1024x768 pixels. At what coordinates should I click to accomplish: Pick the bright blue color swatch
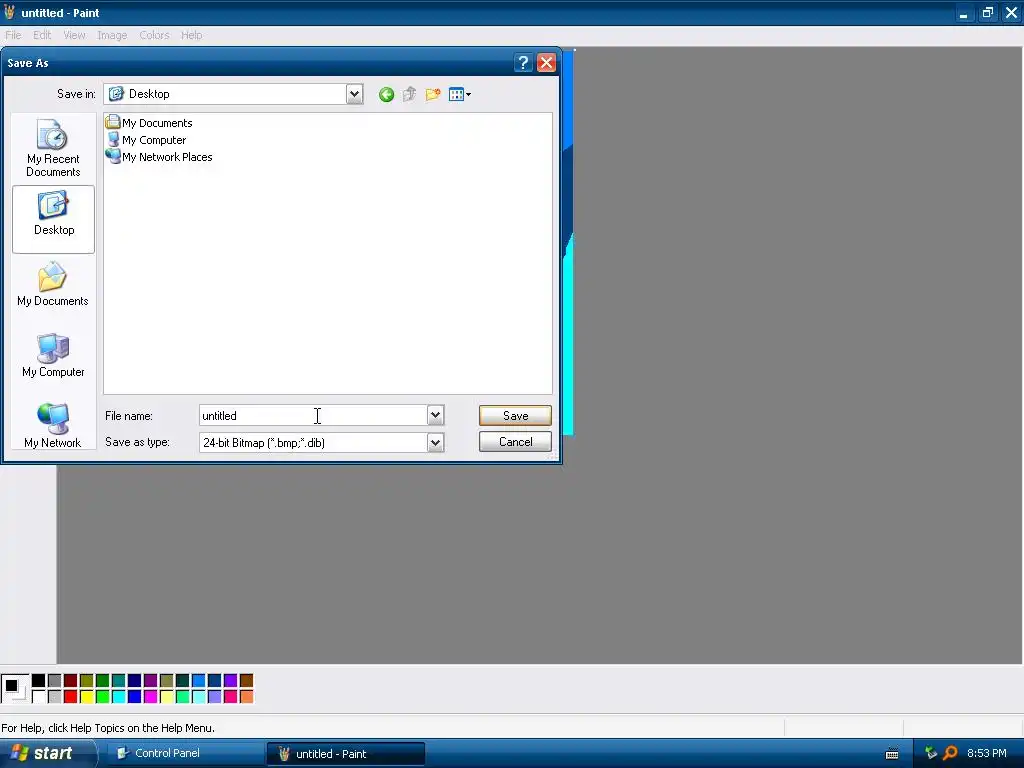(x=135, y=697)
